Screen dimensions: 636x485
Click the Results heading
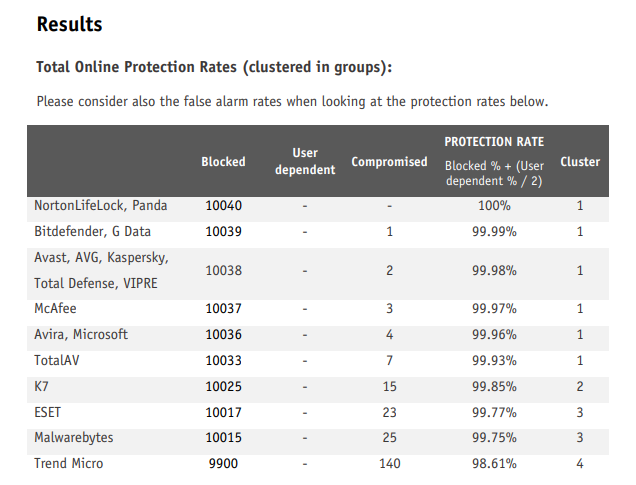pyautogui.click(x=69, y=24)
